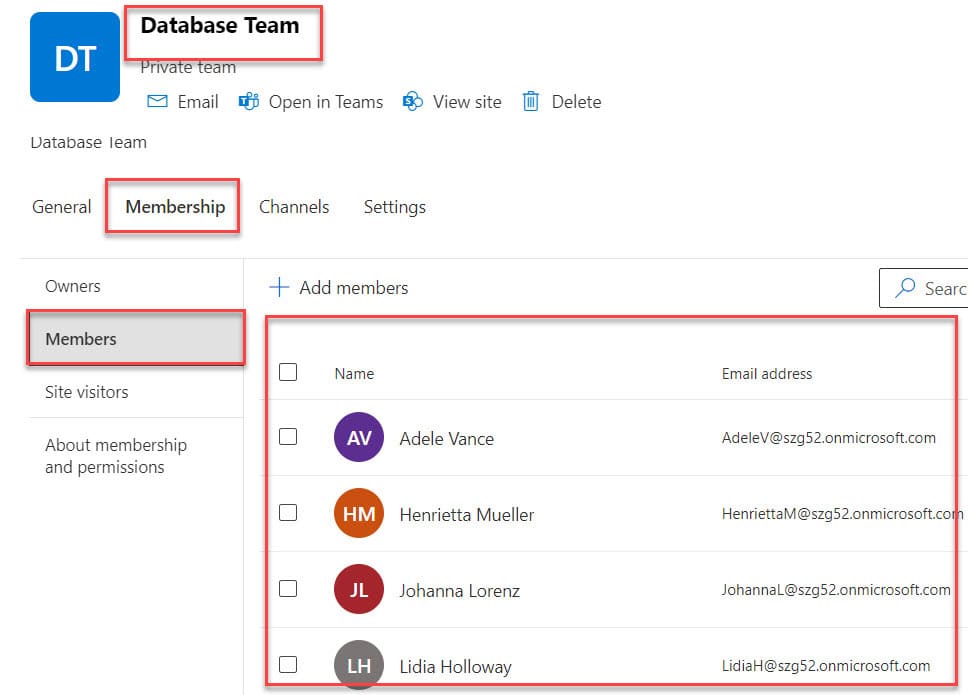This screenshot has width=968, height=695.
Task: Switch to the Channels tab
Action: point(294,207)
